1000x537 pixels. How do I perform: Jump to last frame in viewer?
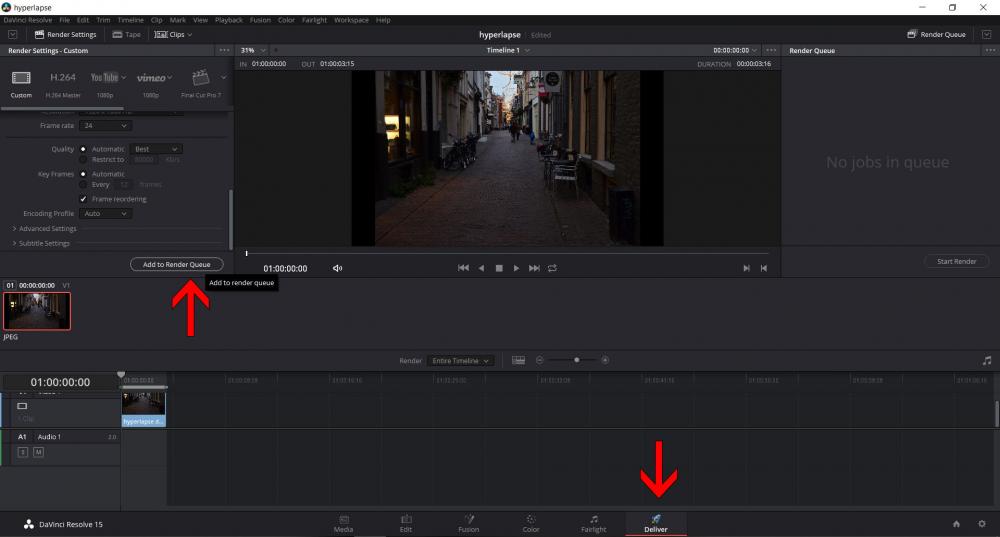click(534, 268)
